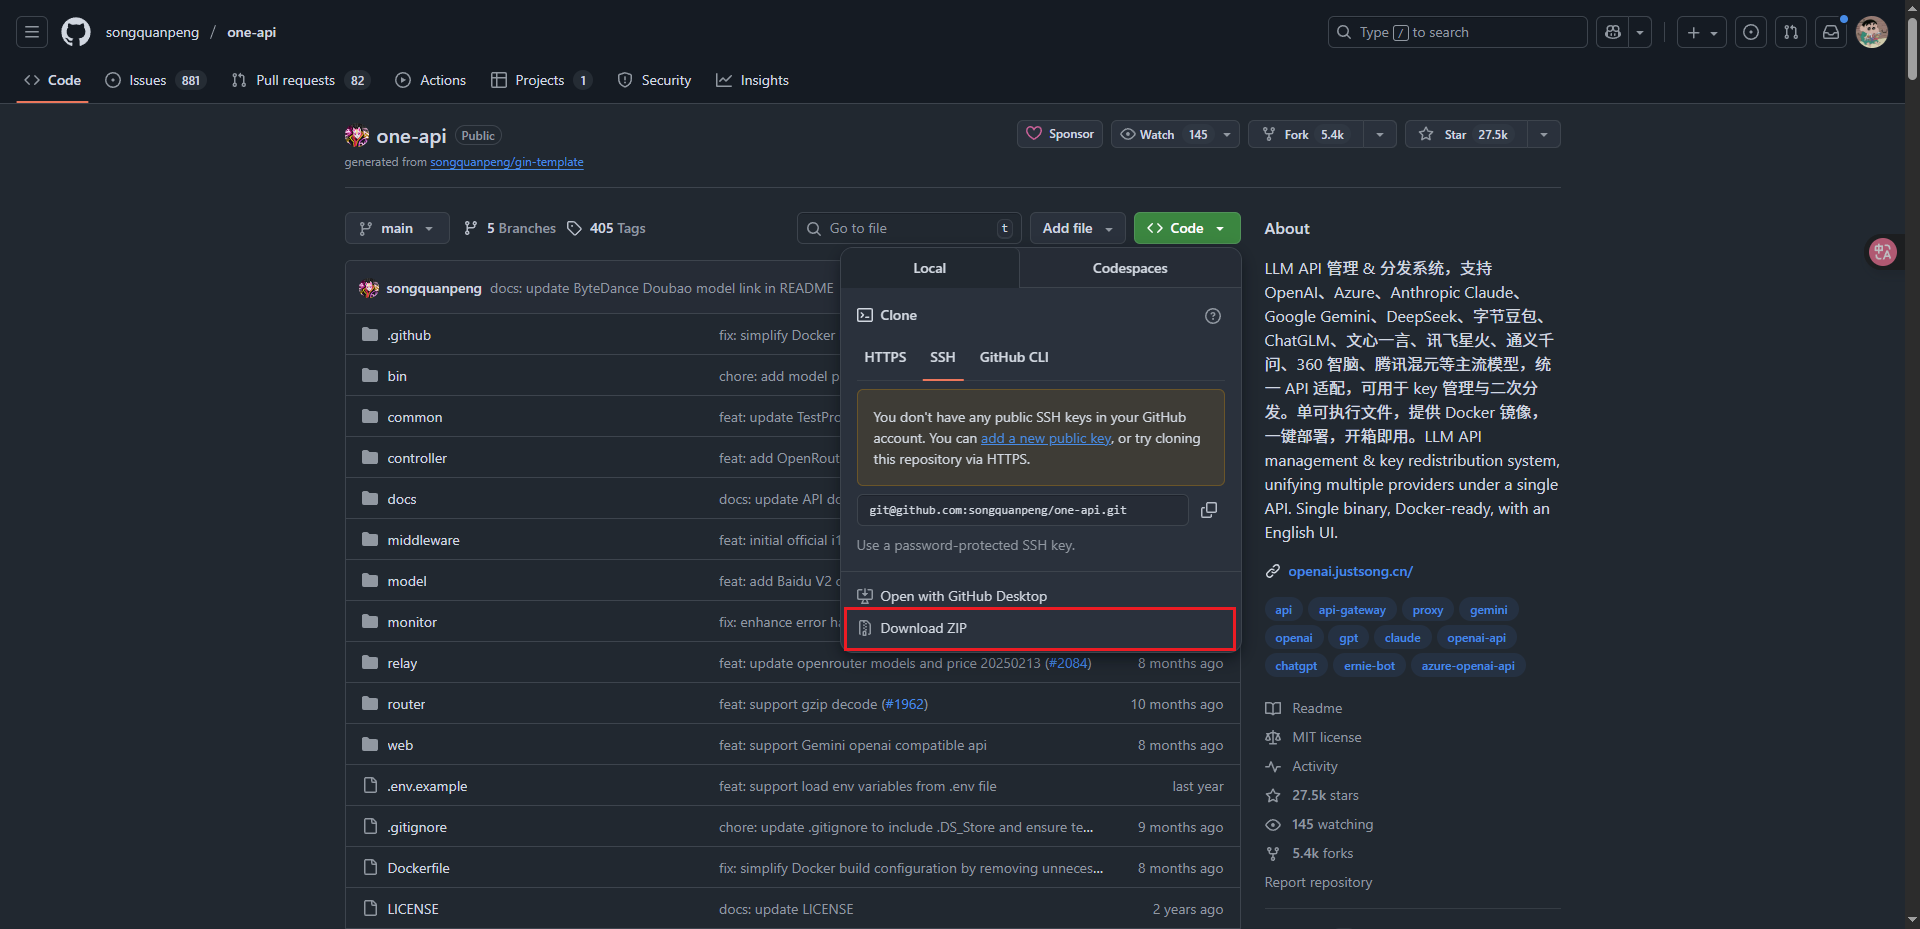Switch to the Codespaces tab
1920x929 pixels.
[1129, 268]
